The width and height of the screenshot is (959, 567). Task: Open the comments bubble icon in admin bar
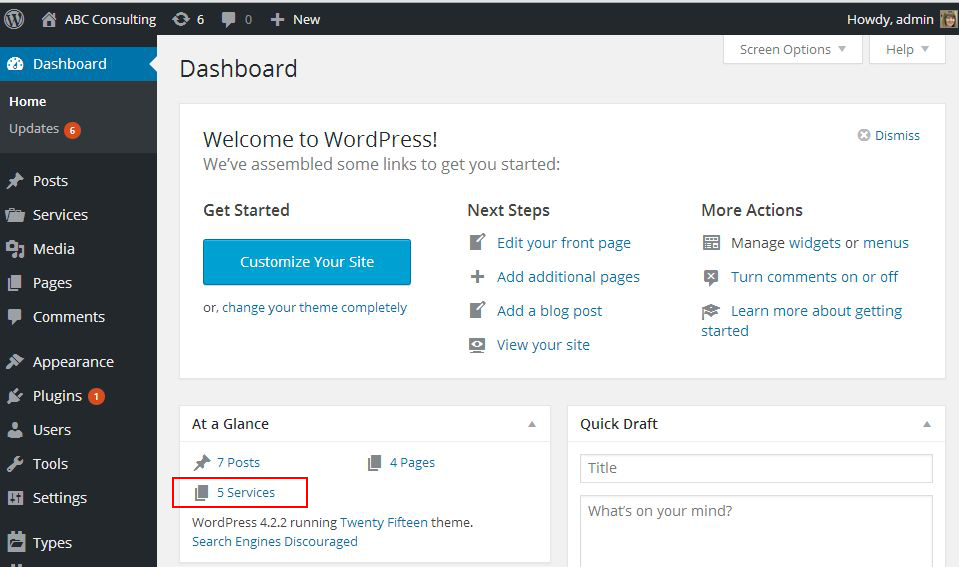pos(229,20)
